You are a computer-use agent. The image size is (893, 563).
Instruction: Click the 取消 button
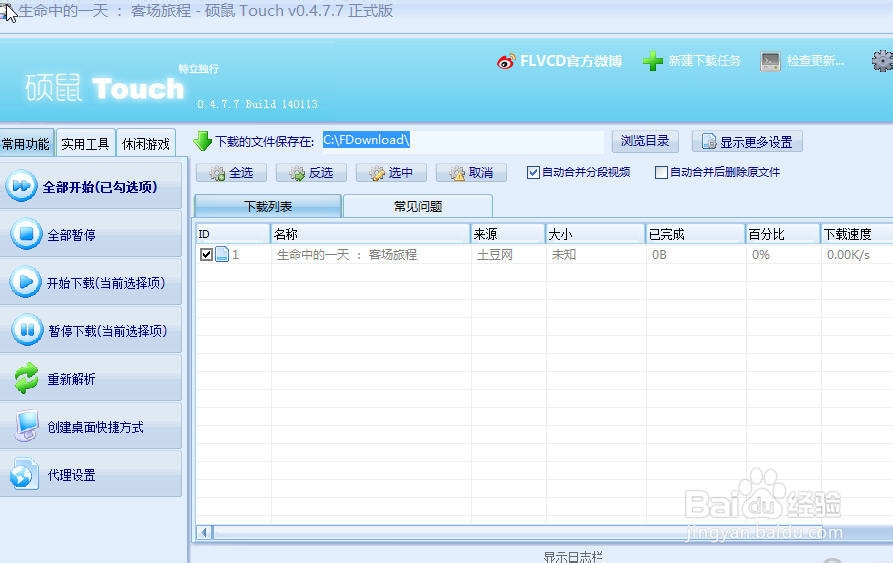[471, 172]
